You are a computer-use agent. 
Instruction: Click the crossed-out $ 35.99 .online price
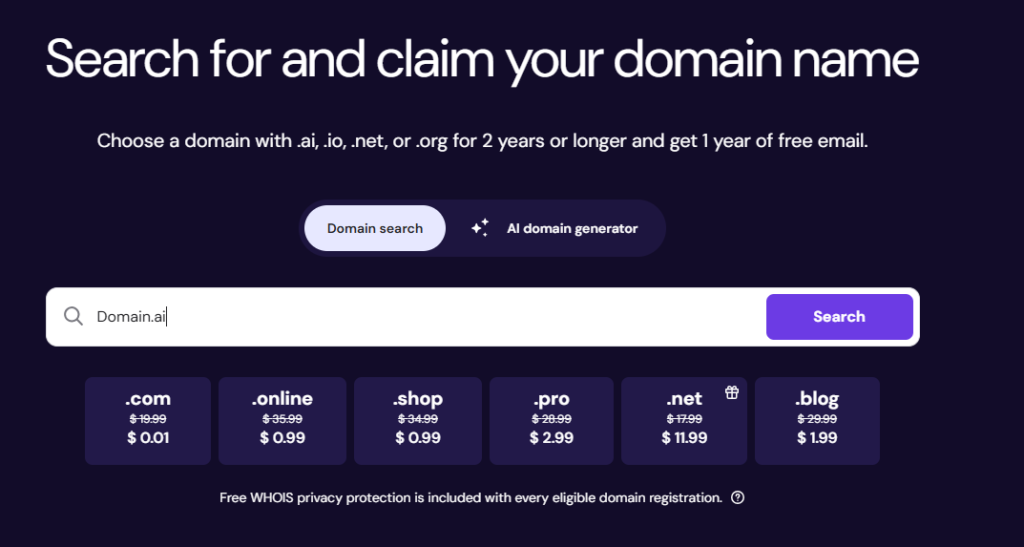(282, 419)
